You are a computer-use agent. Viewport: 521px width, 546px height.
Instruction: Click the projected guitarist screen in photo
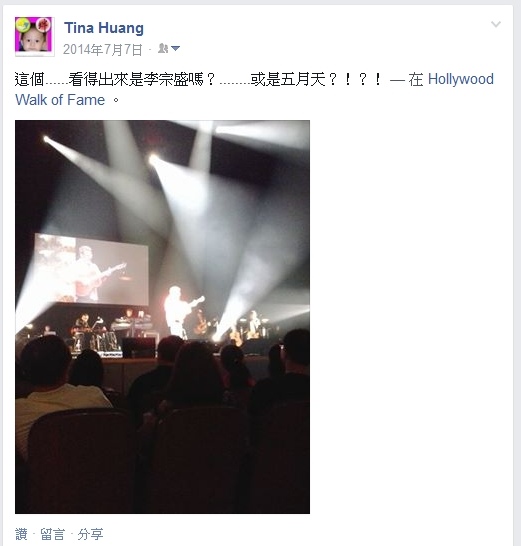(92, 270)
